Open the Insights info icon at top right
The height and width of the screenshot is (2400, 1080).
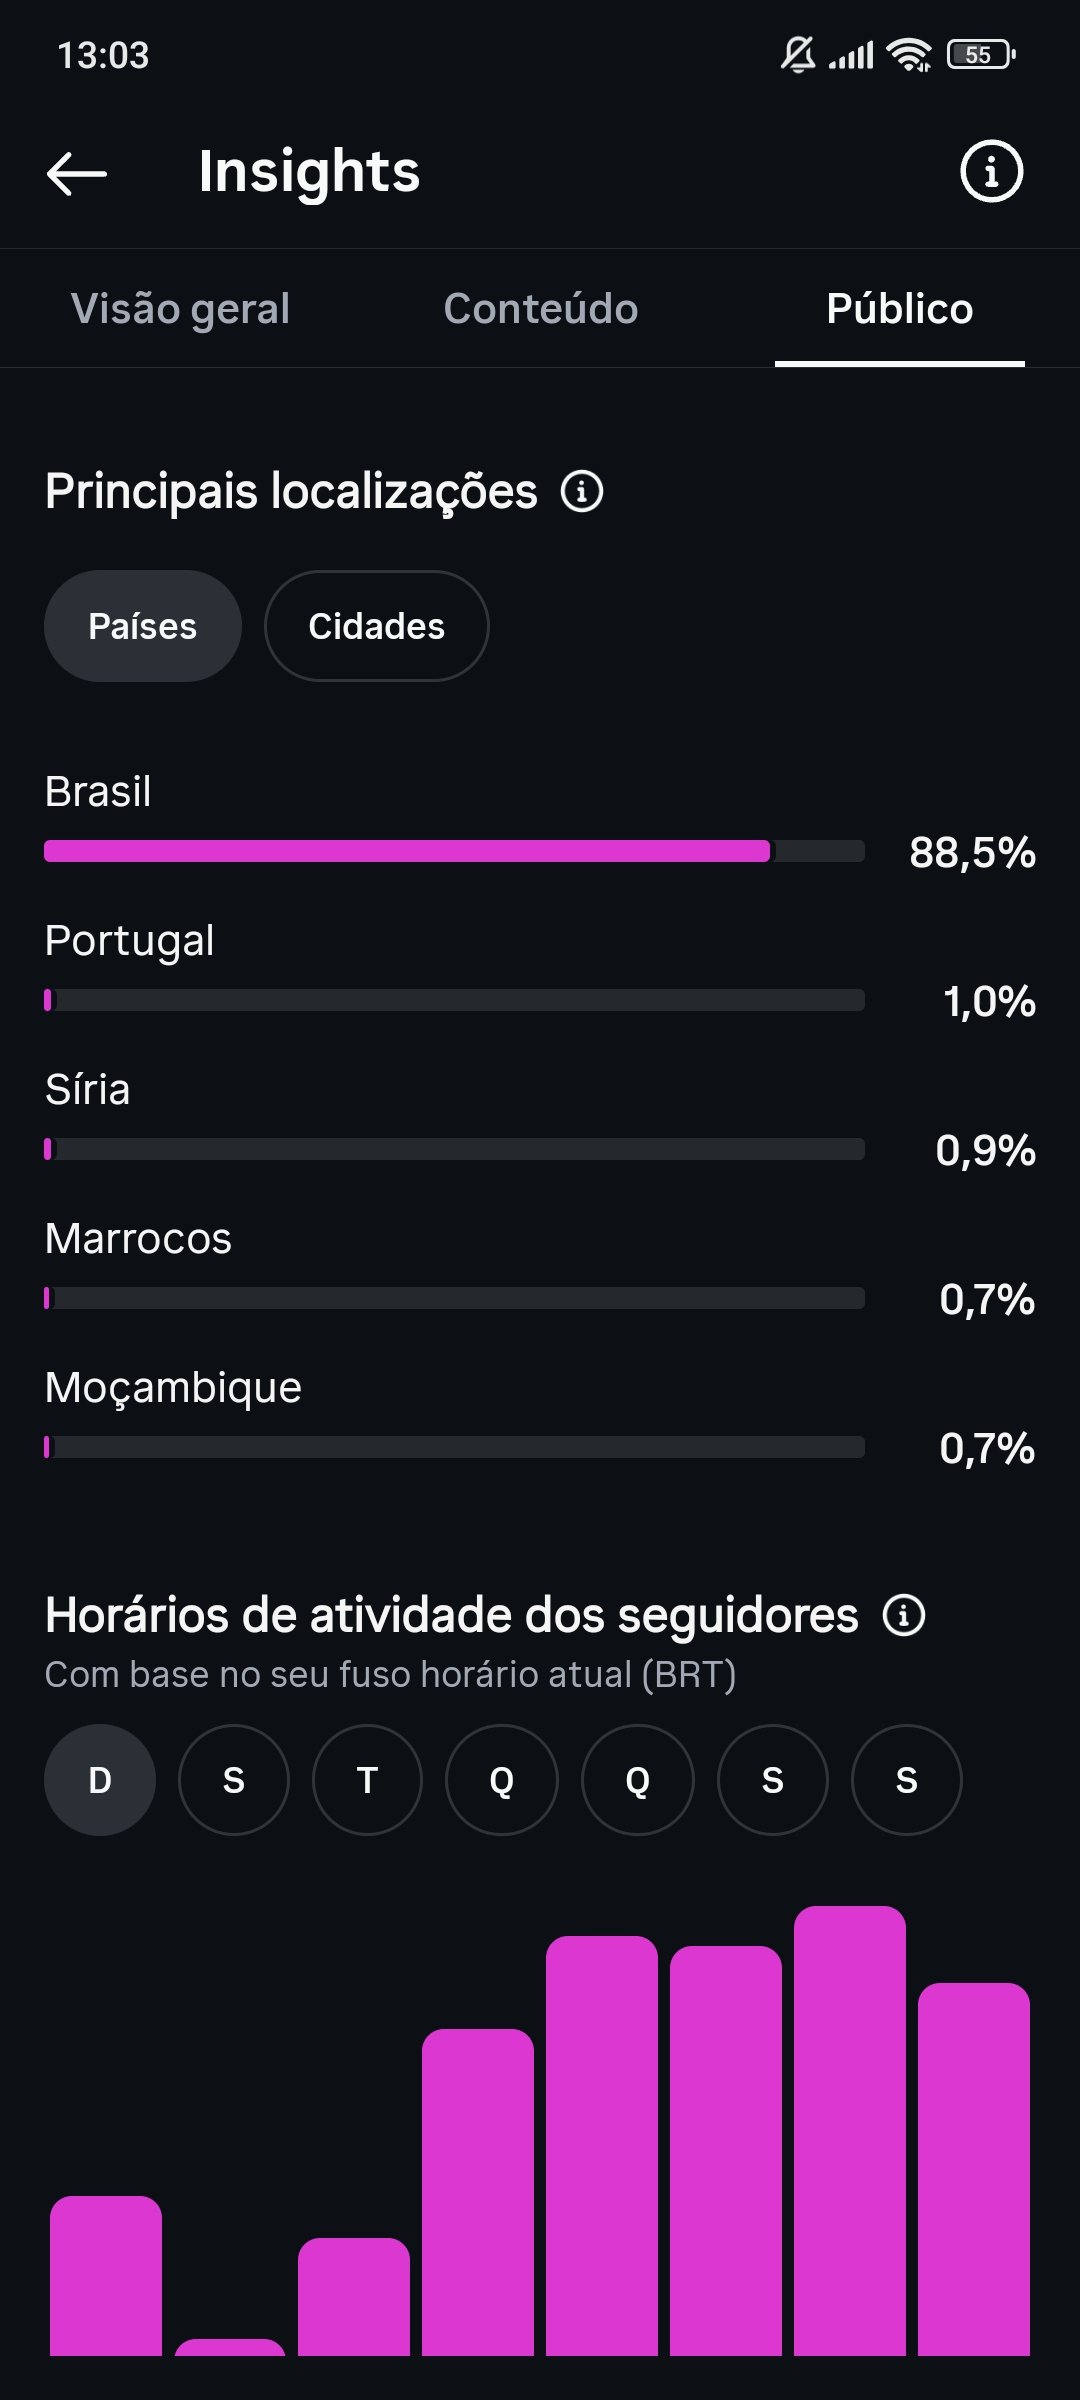[x=991, y=171]
